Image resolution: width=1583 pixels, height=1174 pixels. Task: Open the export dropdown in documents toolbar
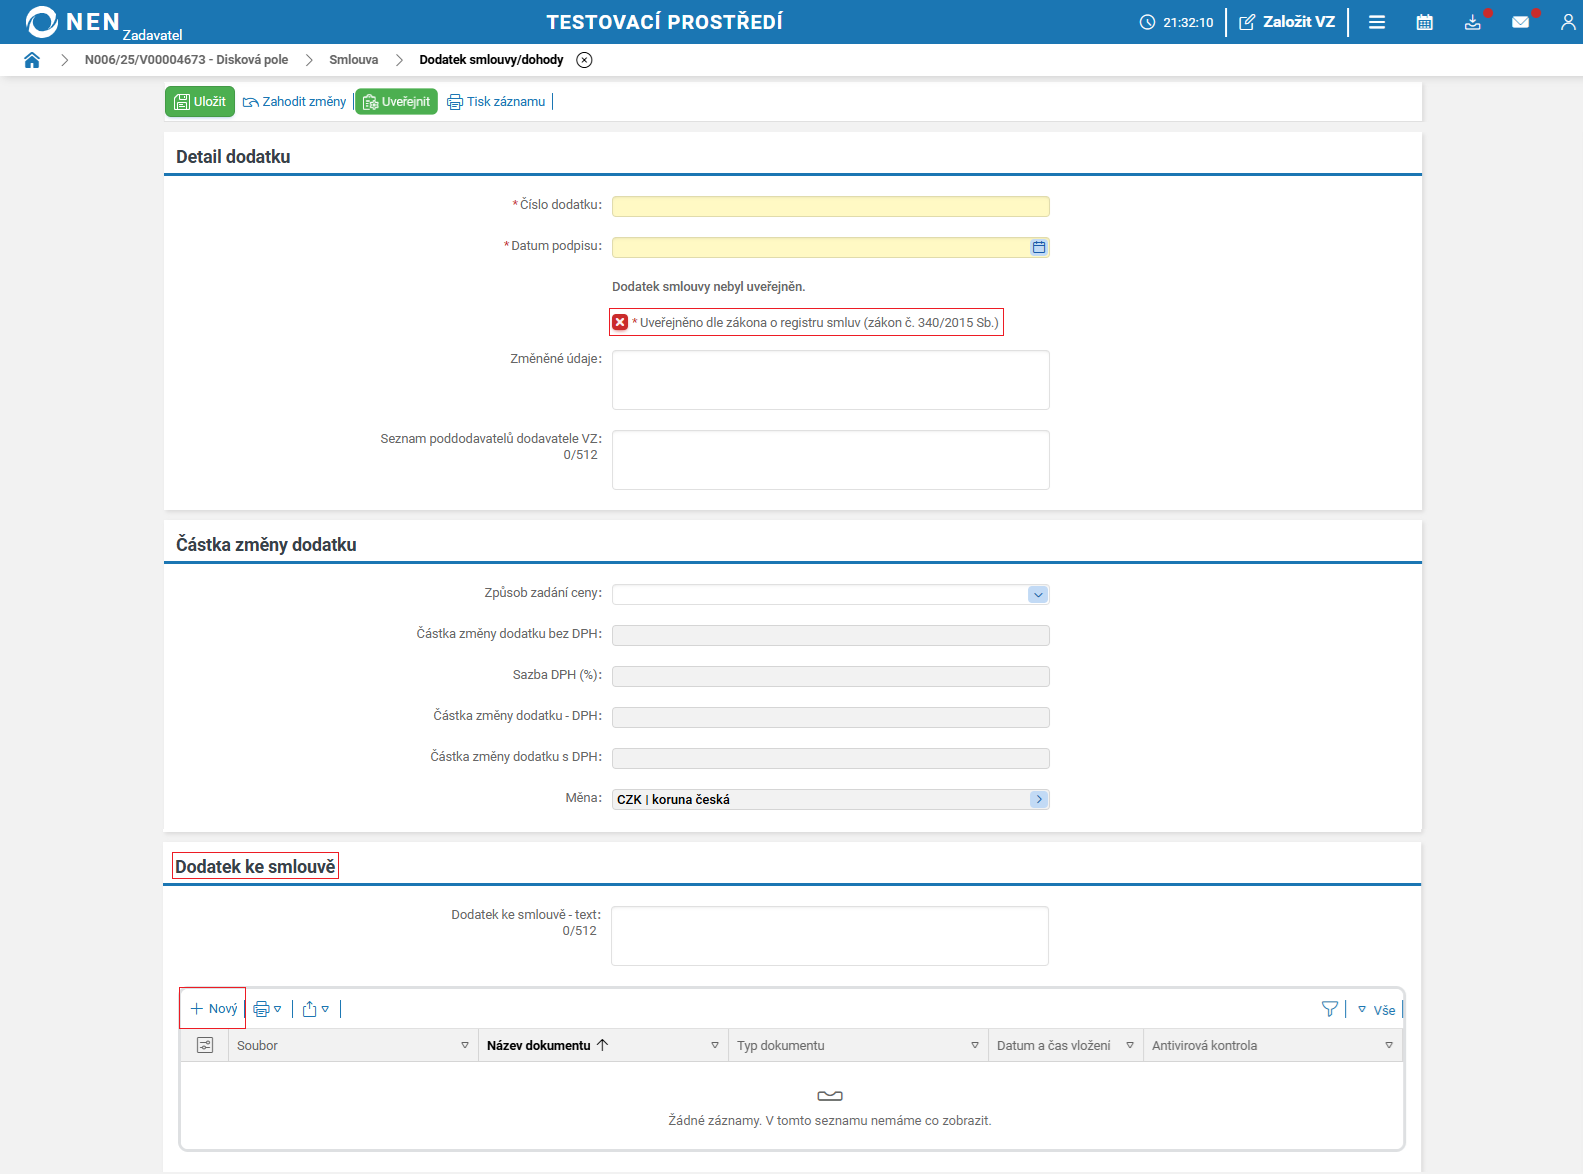coord(316,1009)
